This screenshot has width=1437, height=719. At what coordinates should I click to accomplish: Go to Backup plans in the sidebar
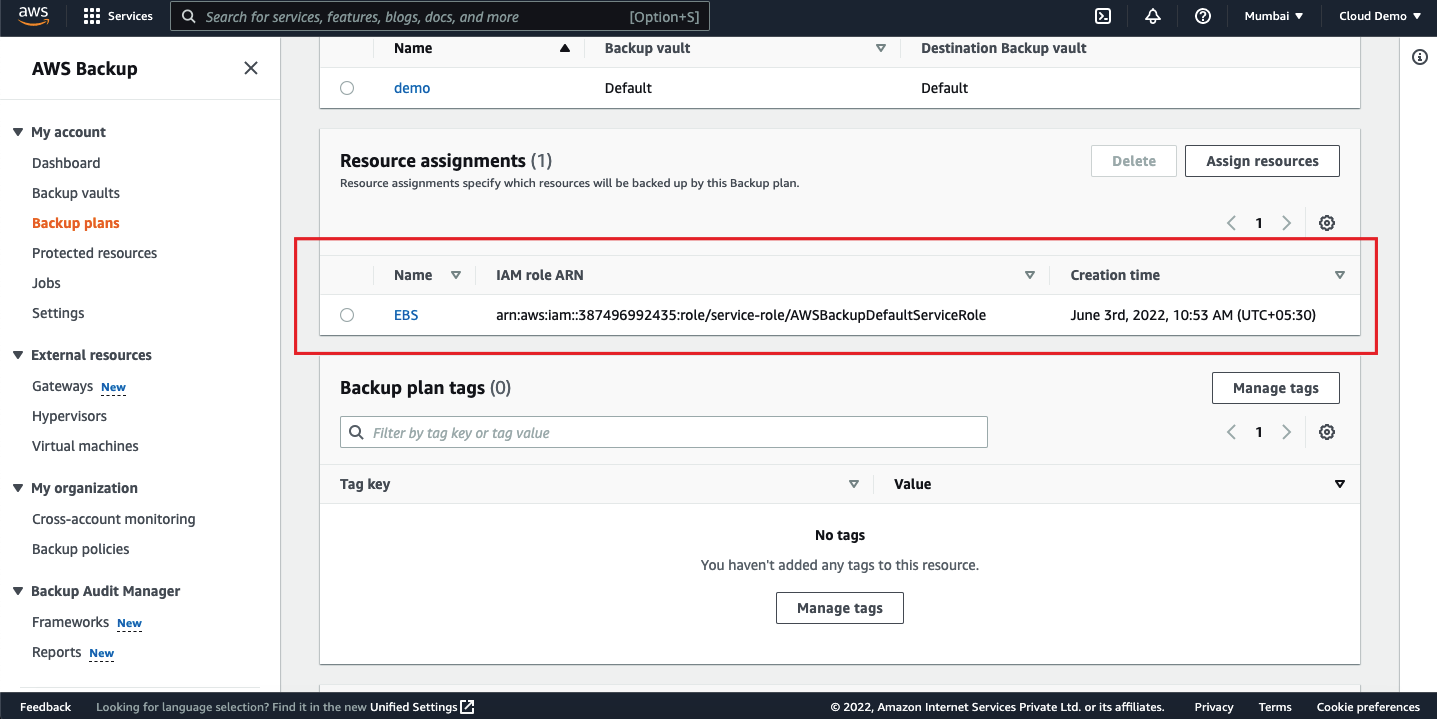coord(76,223)
